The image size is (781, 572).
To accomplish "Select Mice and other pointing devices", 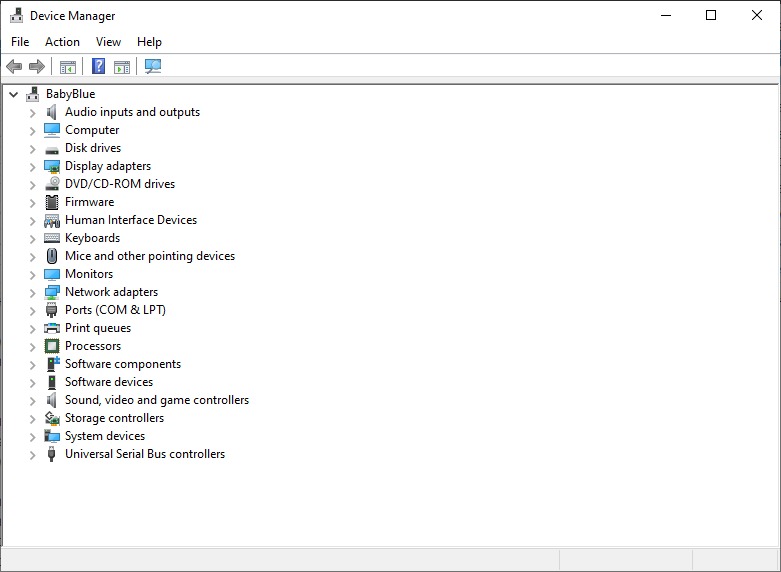I will tap(149, 256).
